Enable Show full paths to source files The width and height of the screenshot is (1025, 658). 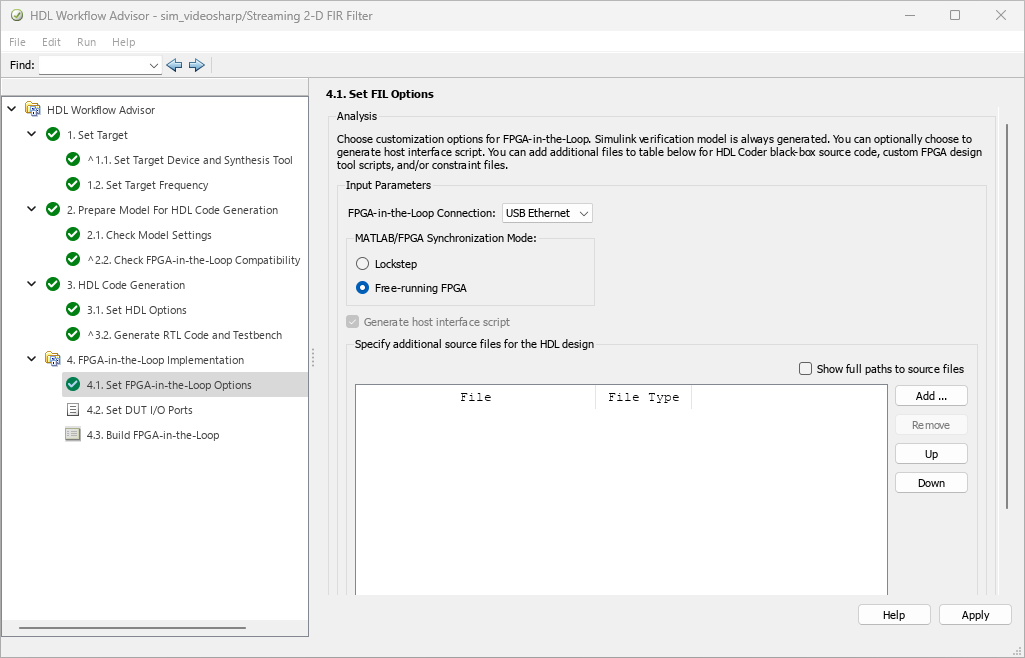click(806, 369)
